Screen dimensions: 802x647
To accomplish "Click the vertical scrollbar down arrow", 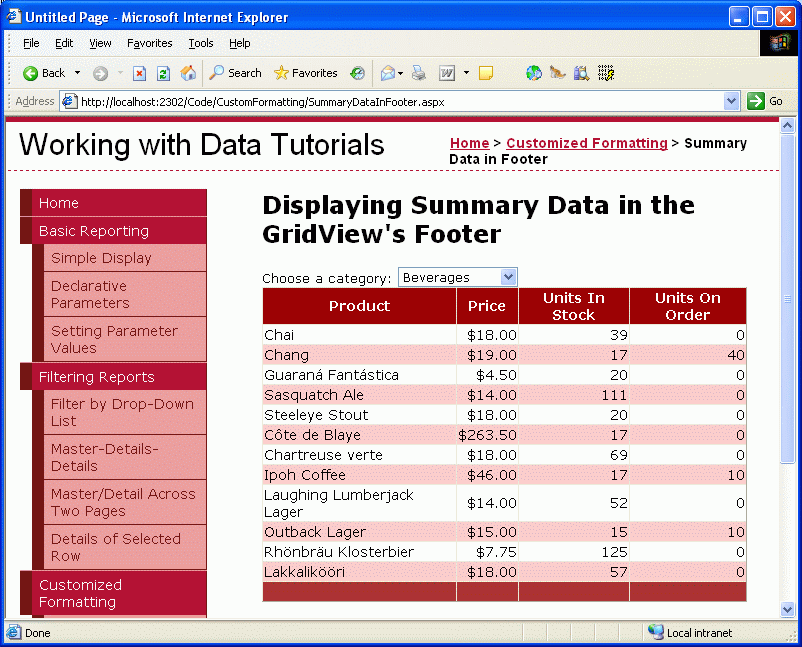I will [x=787, y=609].
